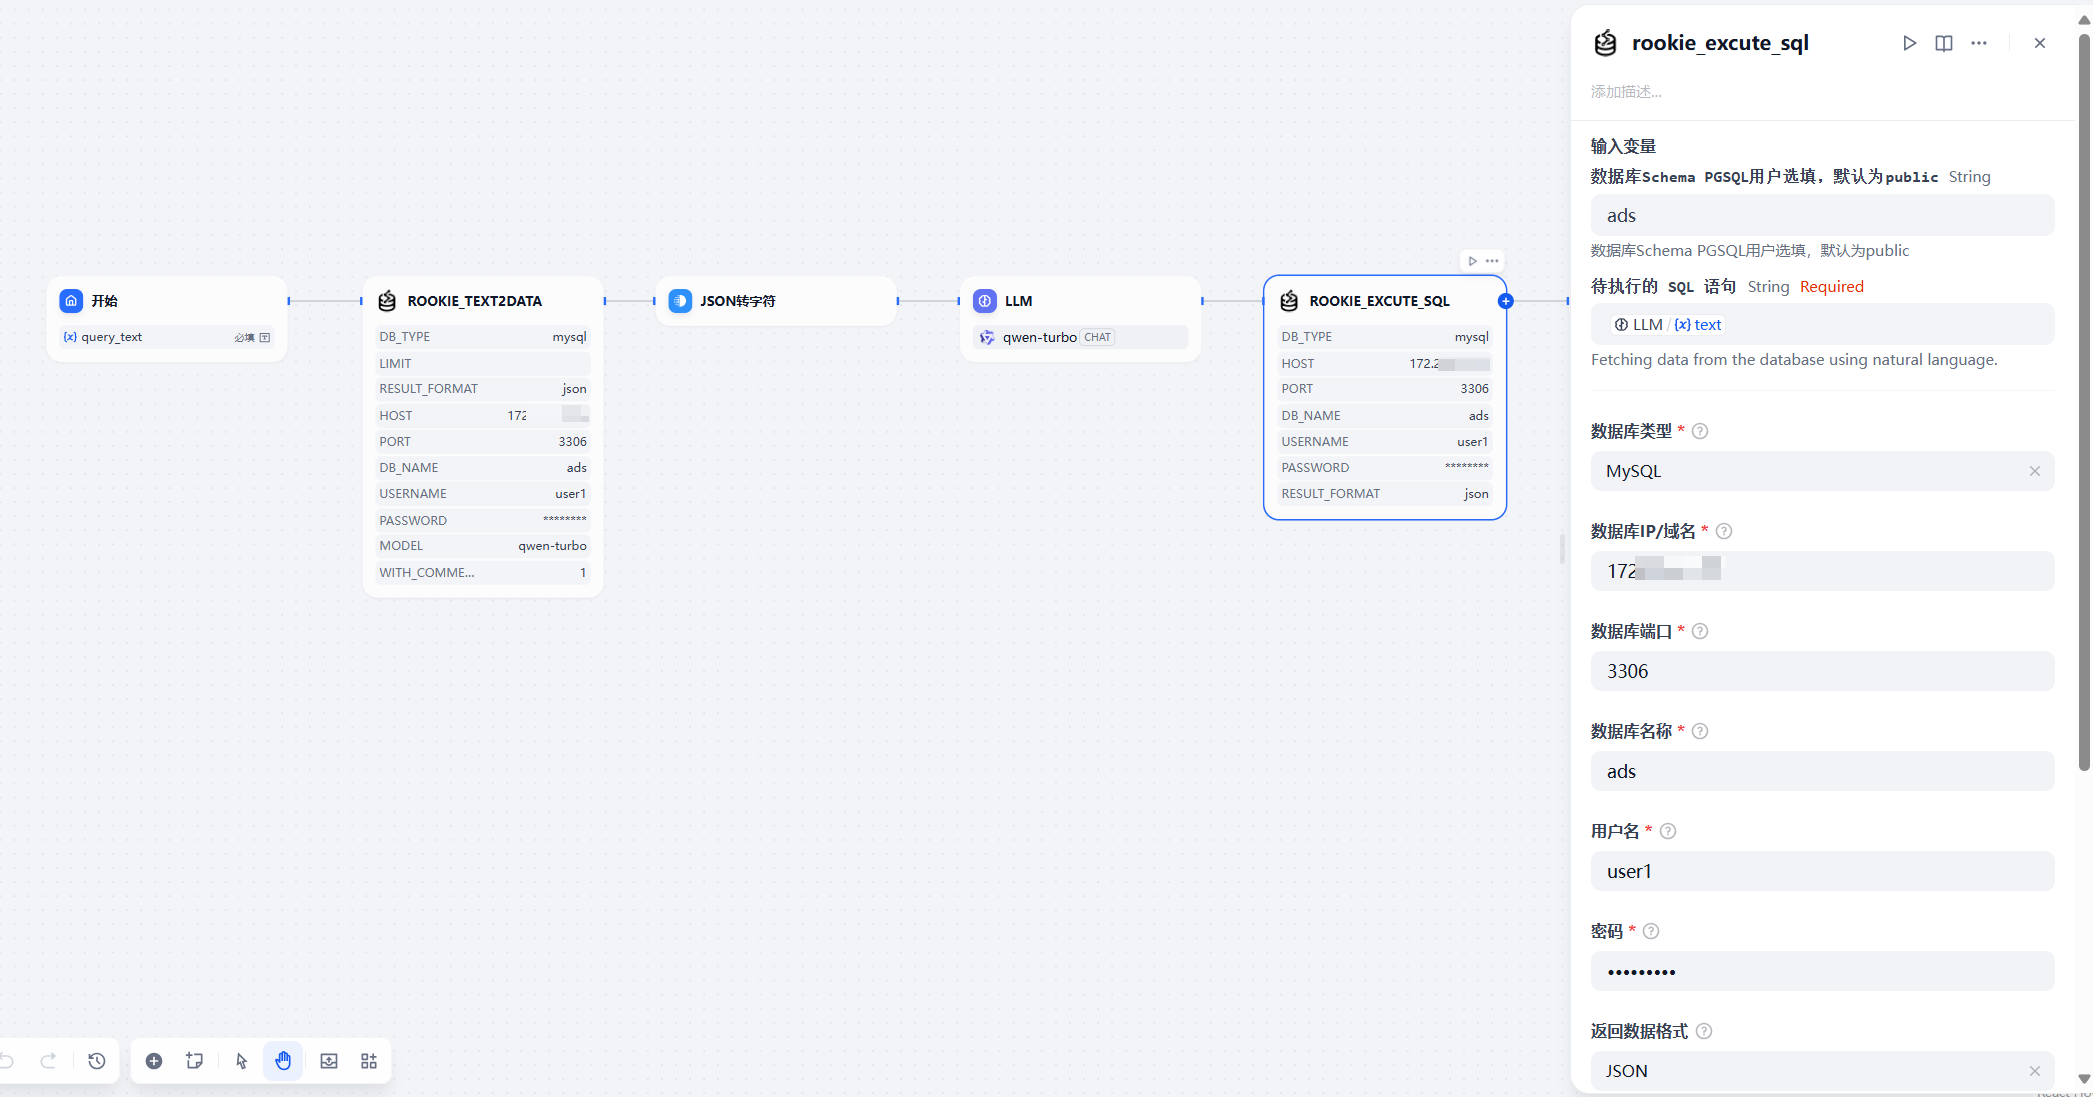2093x1097 pixels.
Task: Select the hand pan tool in bottom toolbar
Action: (x=283, y=1061)
